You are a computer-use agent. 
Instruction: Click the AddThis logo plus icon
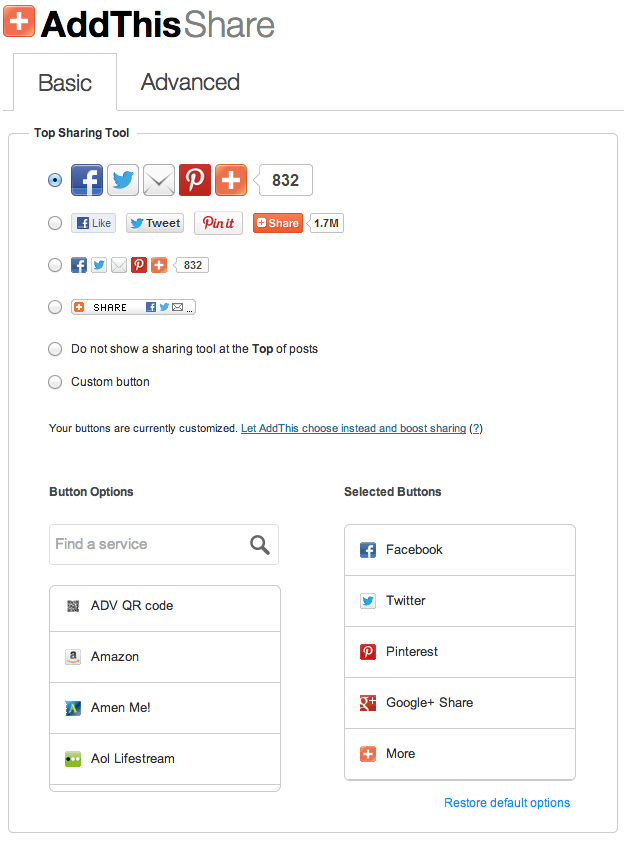click(19, 21)
